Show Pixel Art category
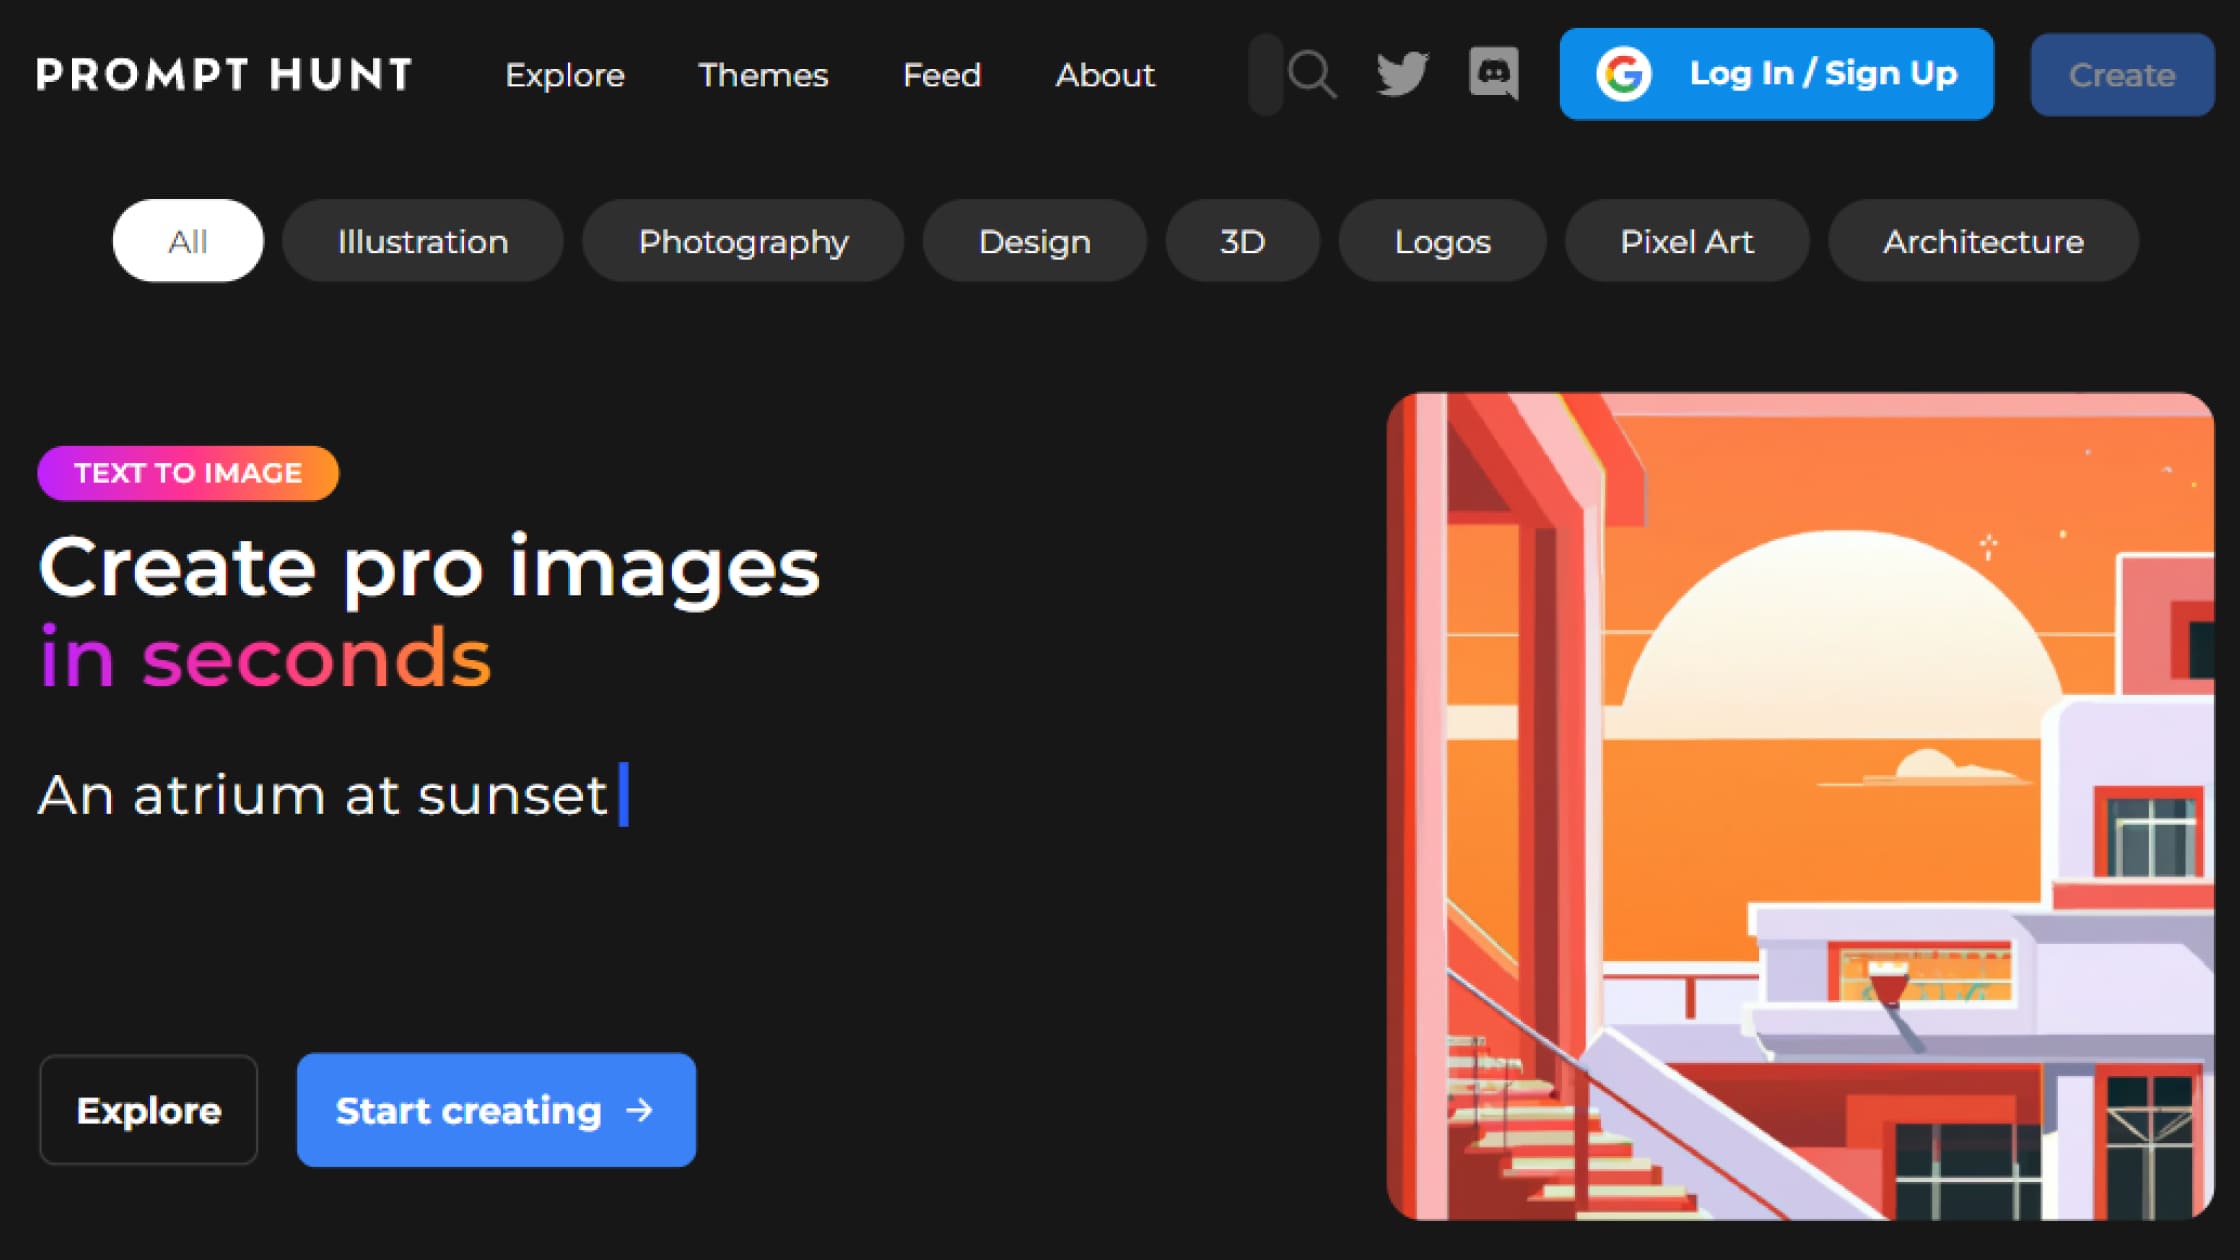 (1687, 241)
